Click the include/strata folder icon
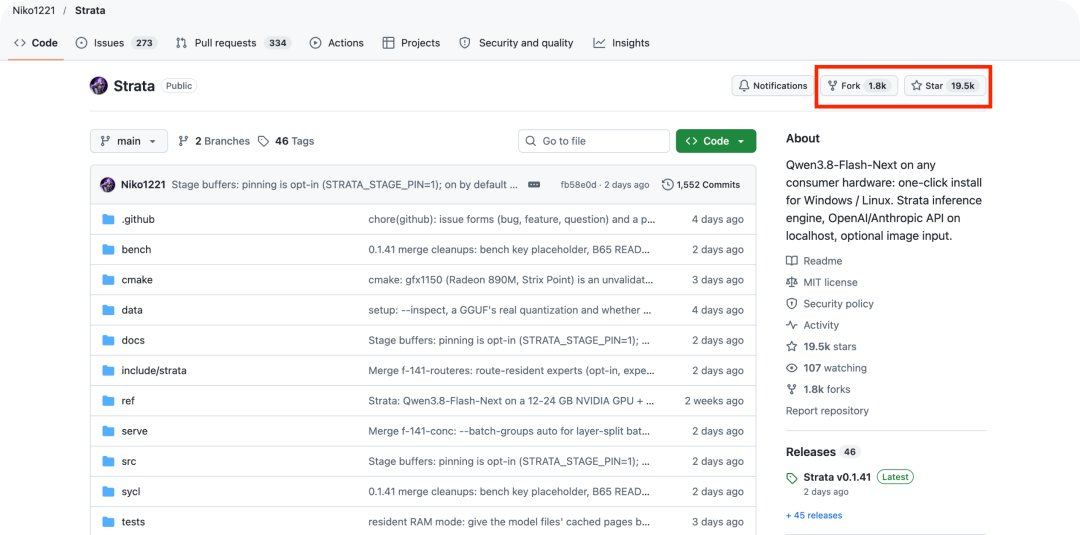 tap(108, 370)
